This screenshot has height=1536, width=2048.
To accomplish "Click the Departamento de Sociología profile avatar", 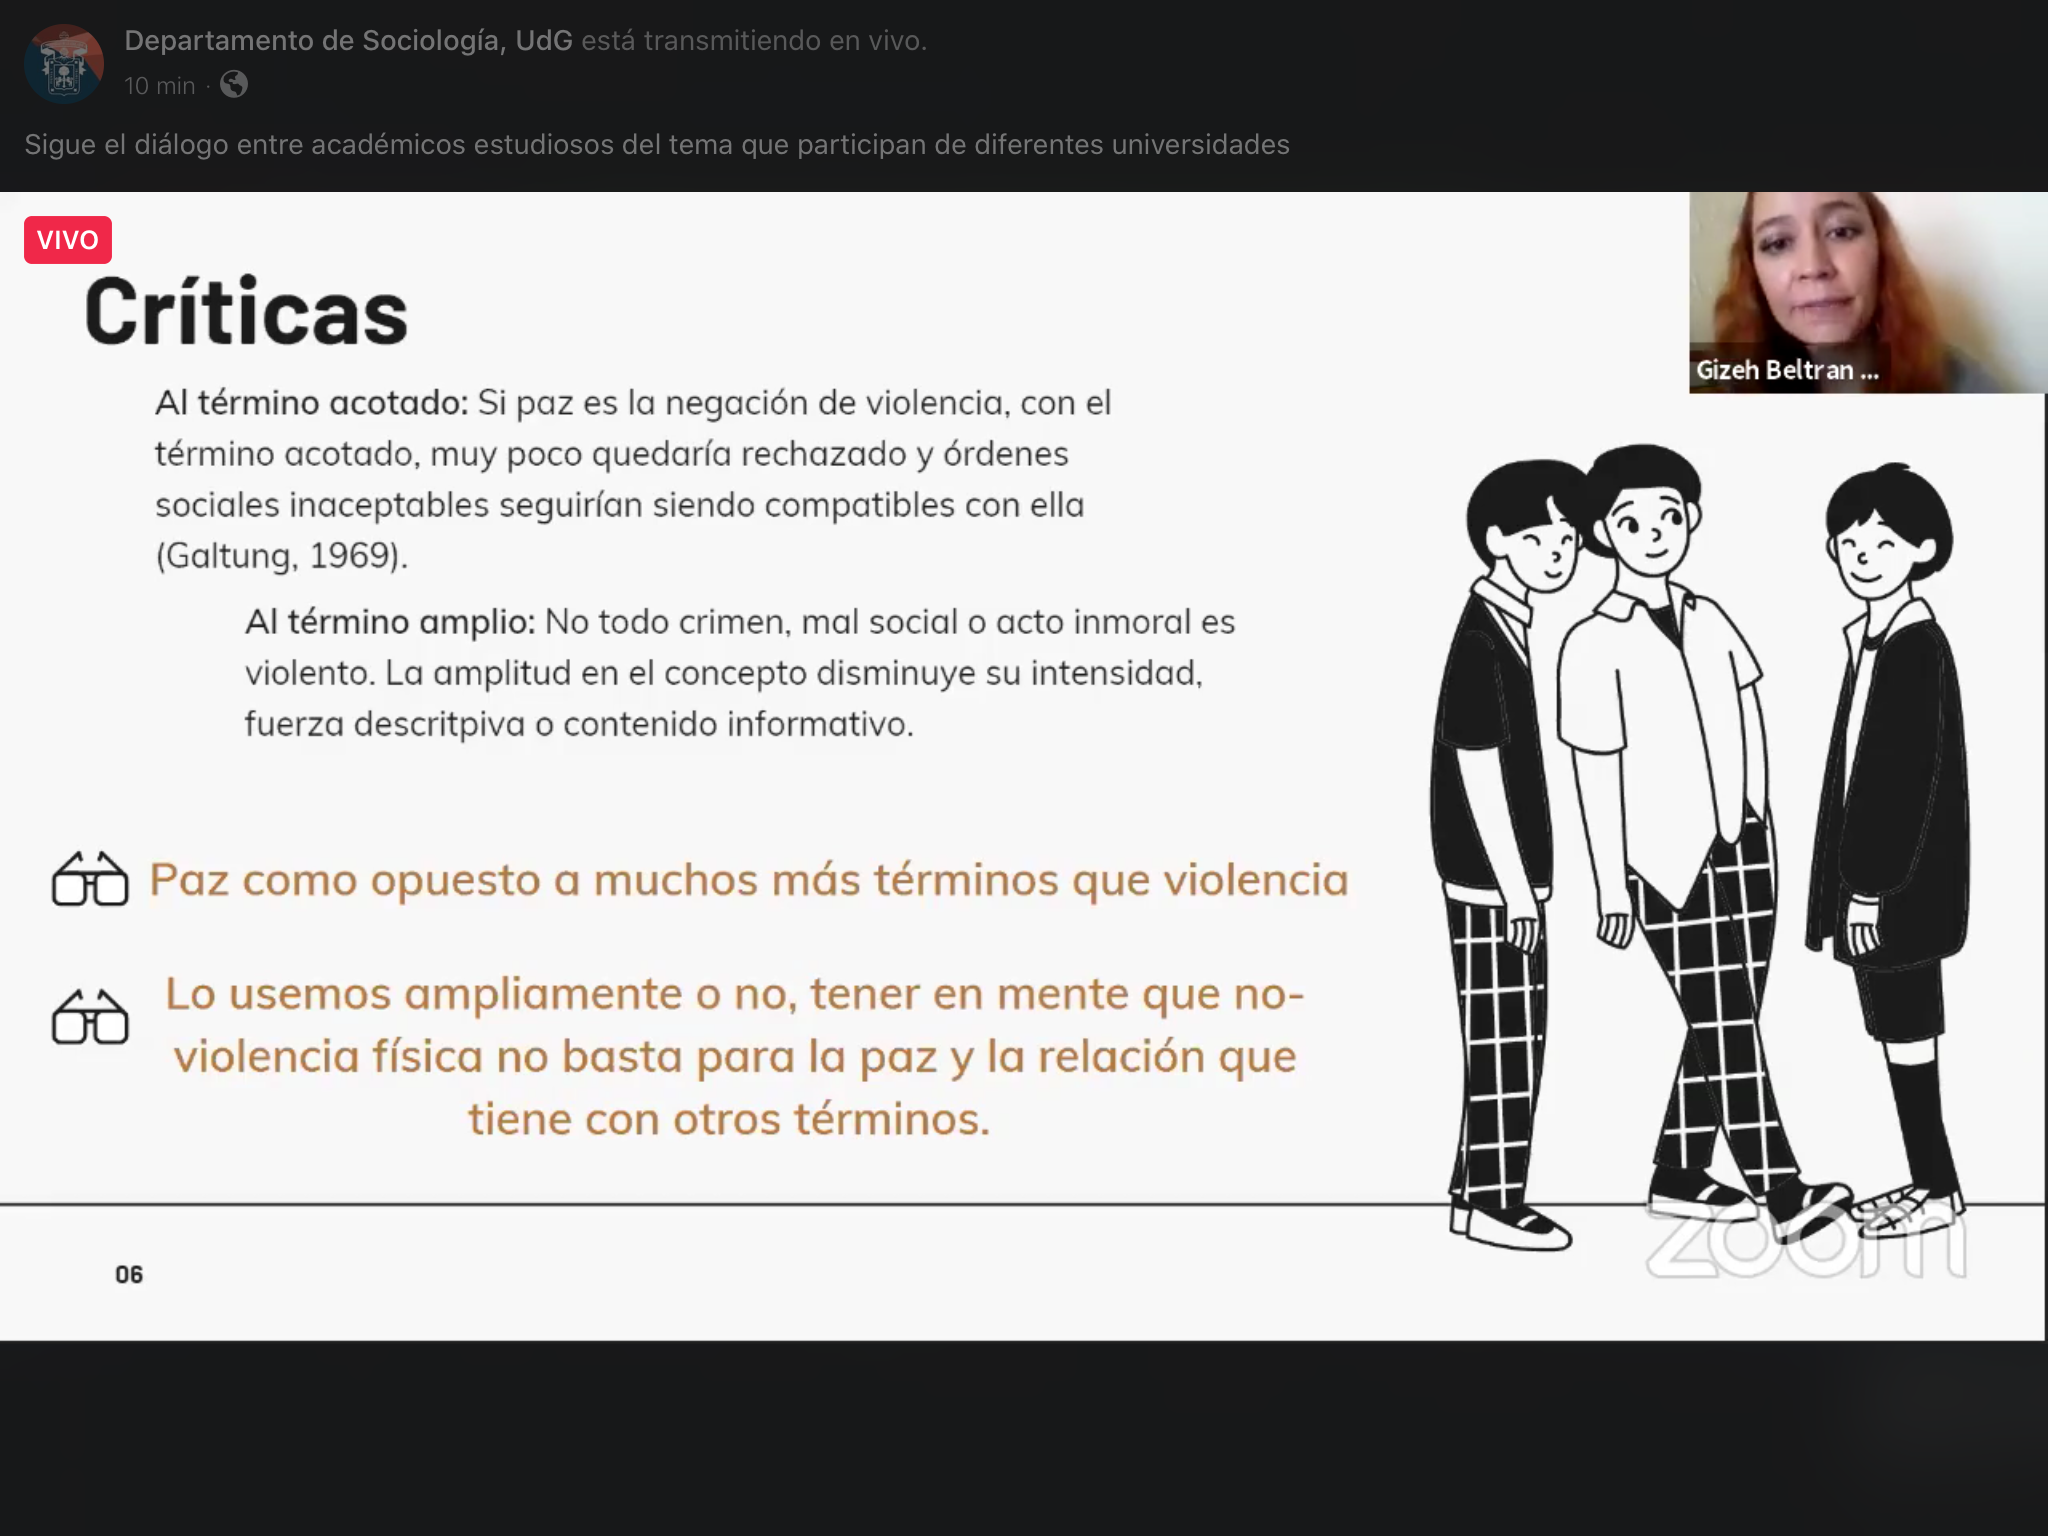I will (x=63, y=64).
